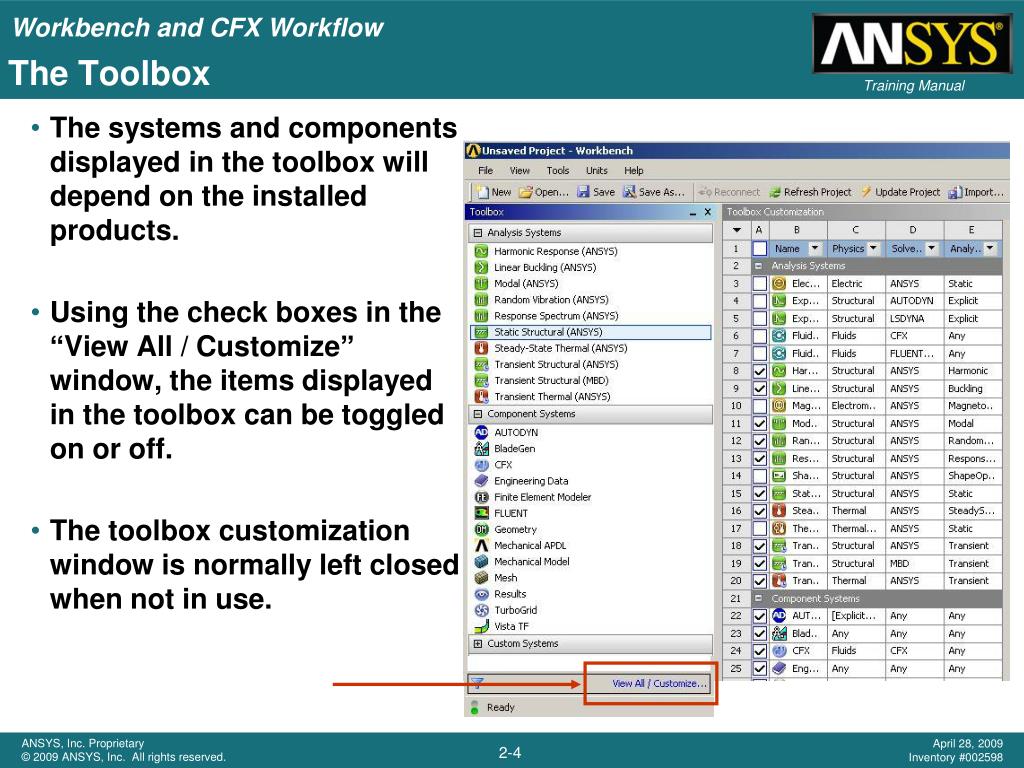Open the Analysis column filter dropdown
The width and height of the screenshot is (1024, 768).
[990, 248]
